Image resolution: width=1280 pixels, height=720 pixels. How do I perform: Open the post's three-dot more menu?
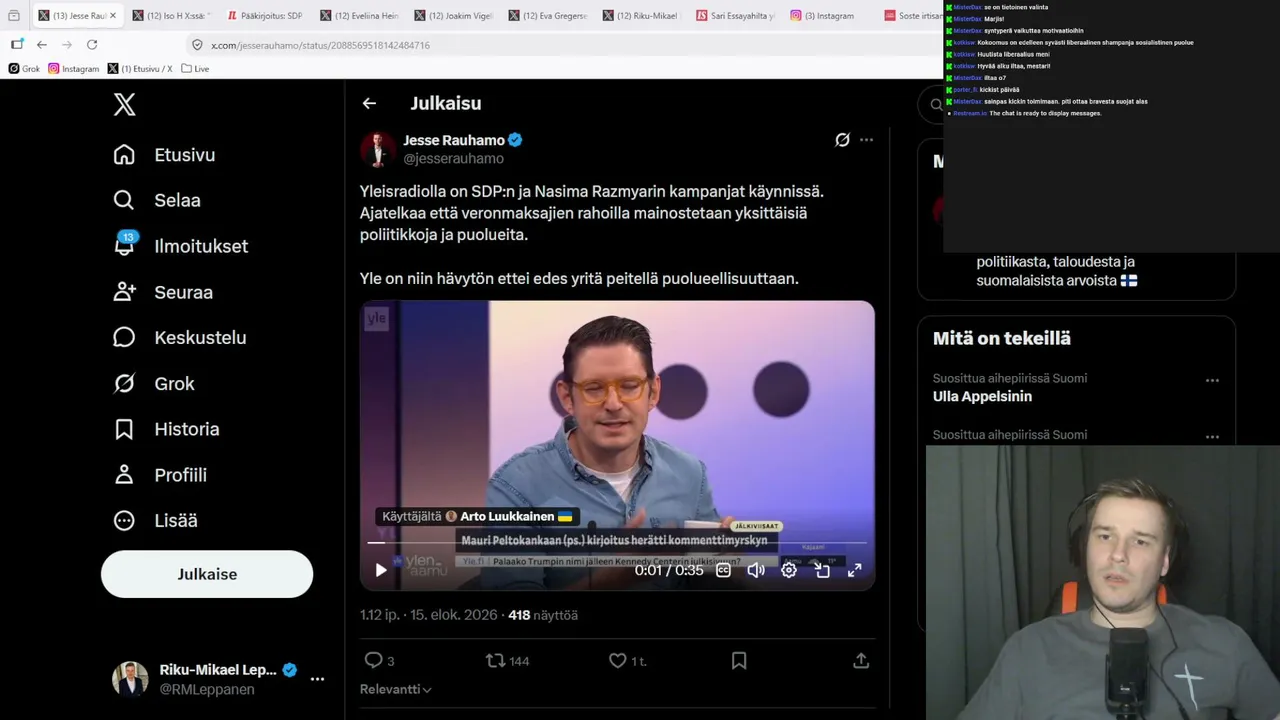(x=866, y=140)
